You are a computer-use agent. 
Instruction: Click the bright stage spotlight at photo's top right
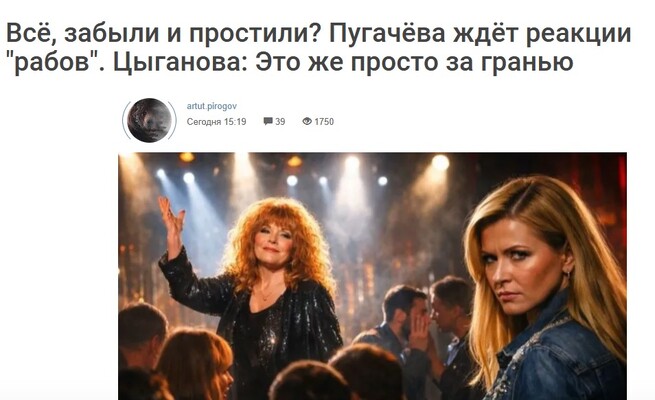[440, 163]
